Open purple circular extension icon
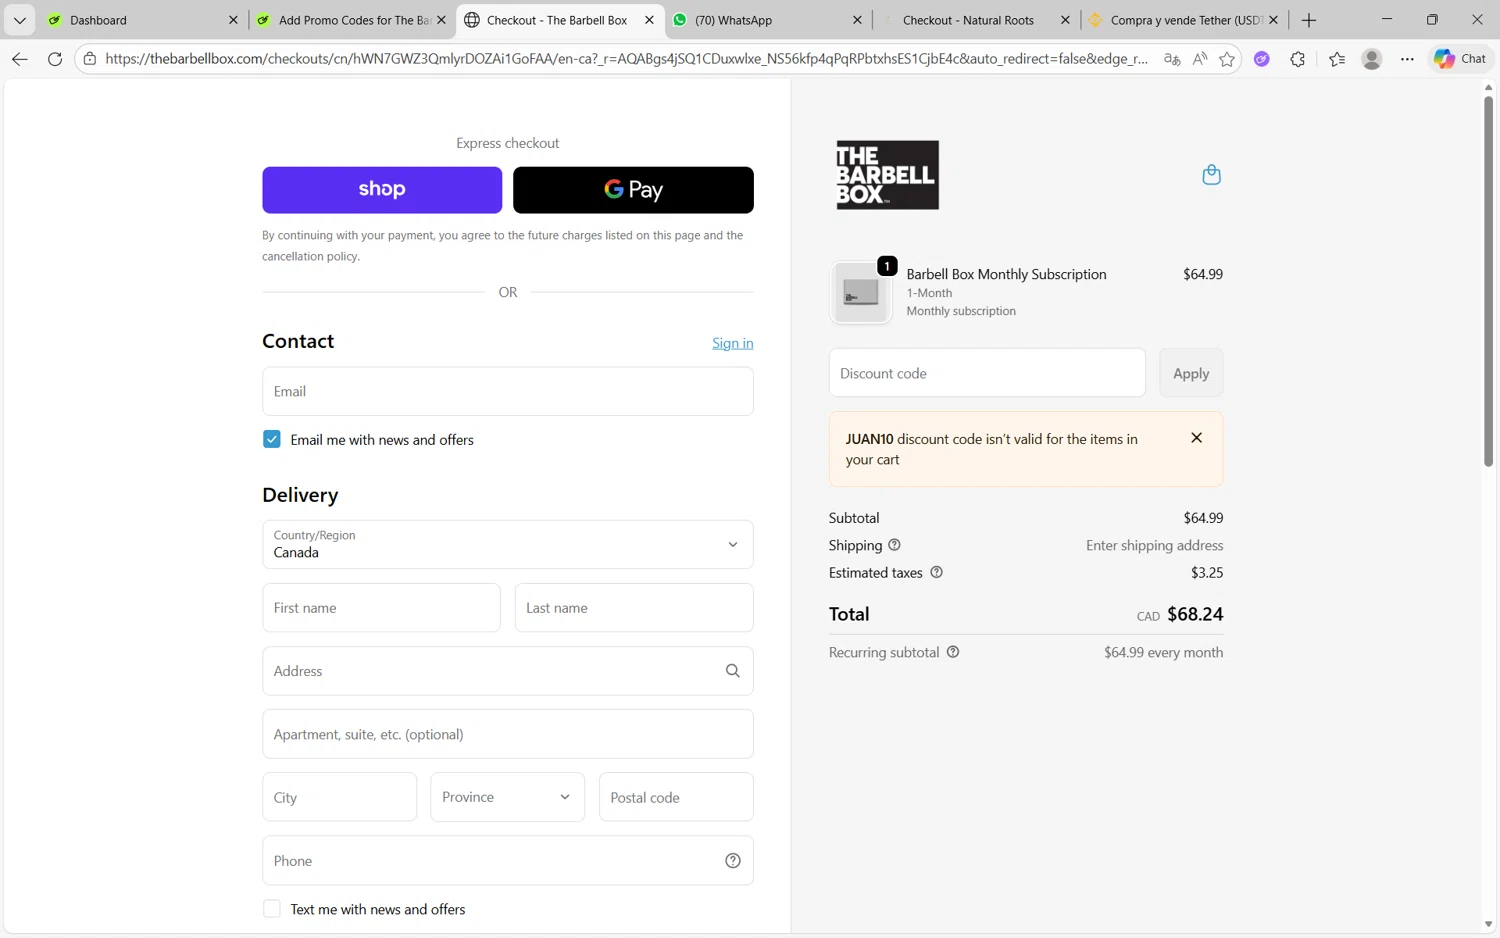 [x=1262, y=59]
